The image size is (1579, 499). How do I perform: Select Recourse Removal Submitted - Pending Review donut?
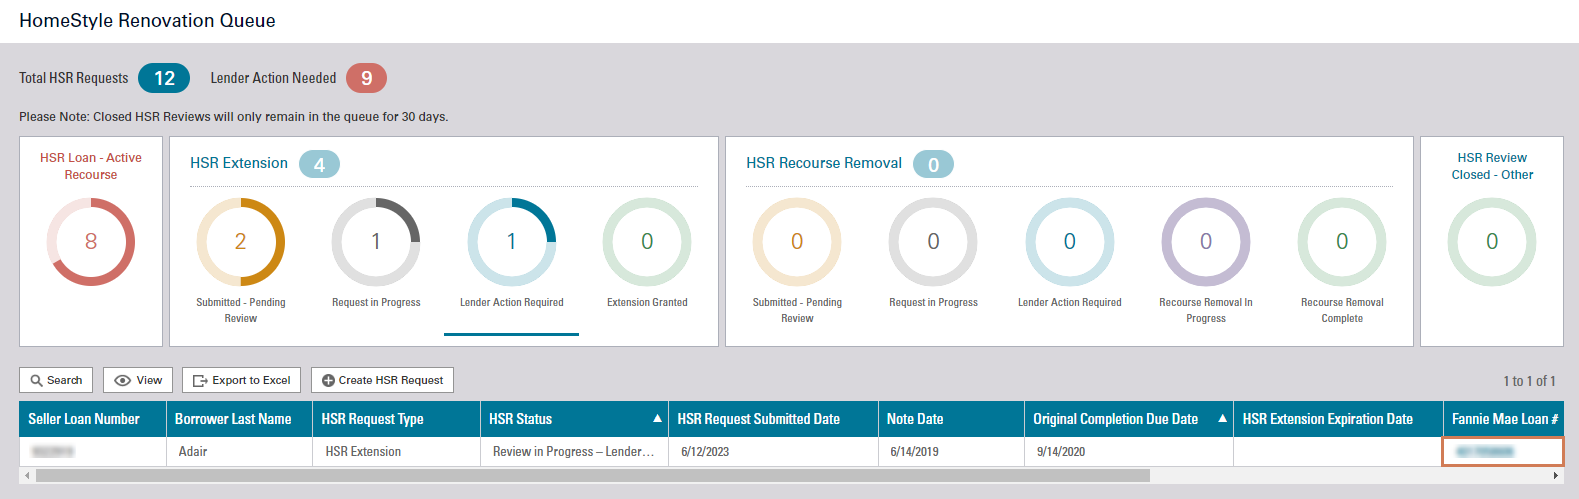797,241
